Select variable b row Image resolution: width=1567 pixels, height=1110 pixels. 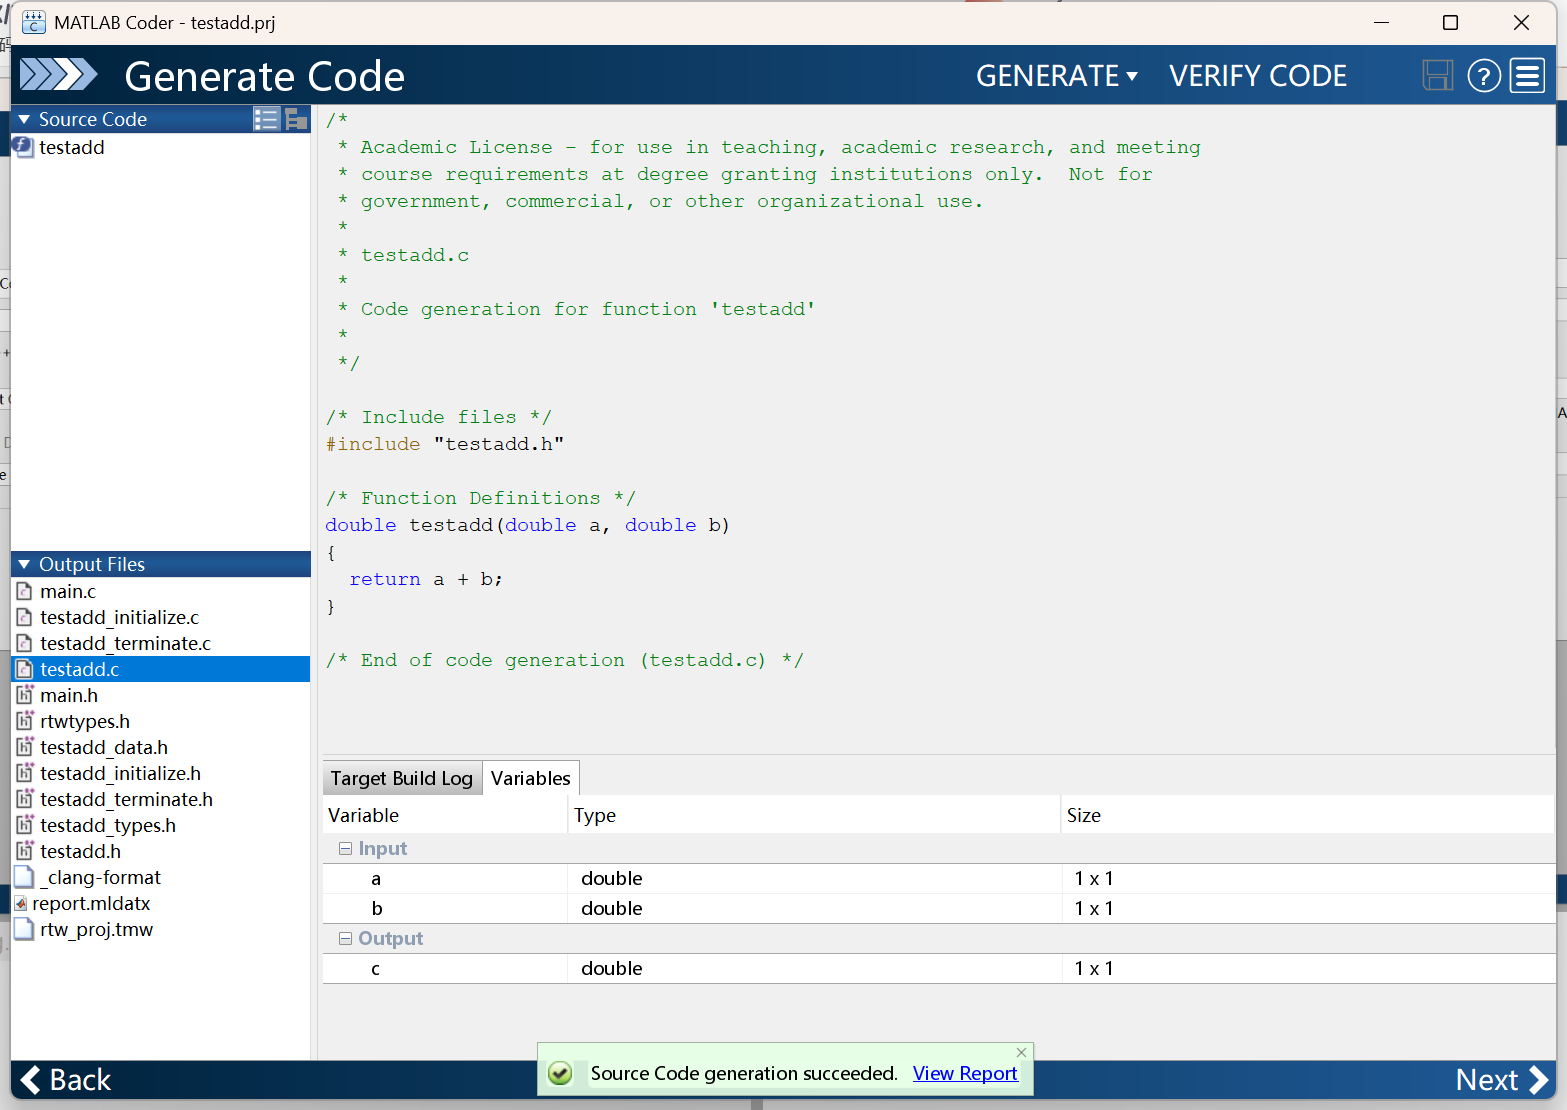[x=939, y=908]
